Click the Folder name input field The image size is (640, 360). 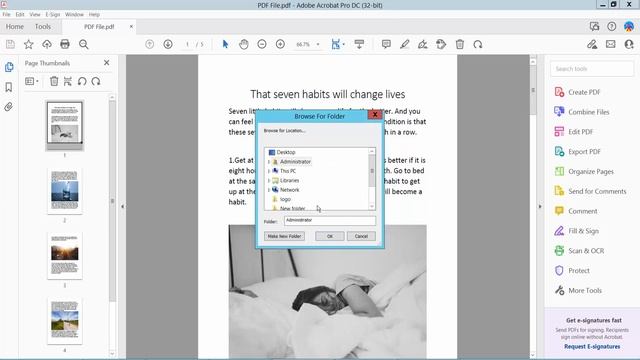click(x=330, y=221)
